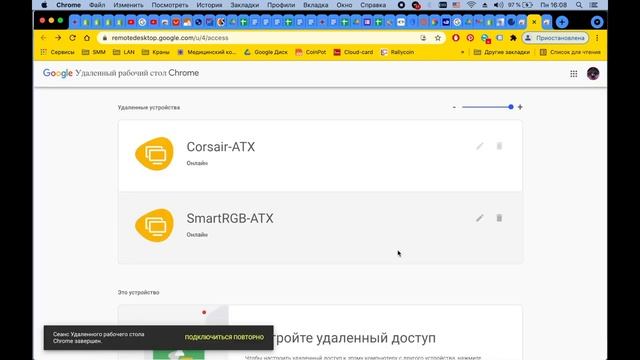Open the Extensions puzzle icon
Viewport: 640px width, 360px height.
click(513, 38)
